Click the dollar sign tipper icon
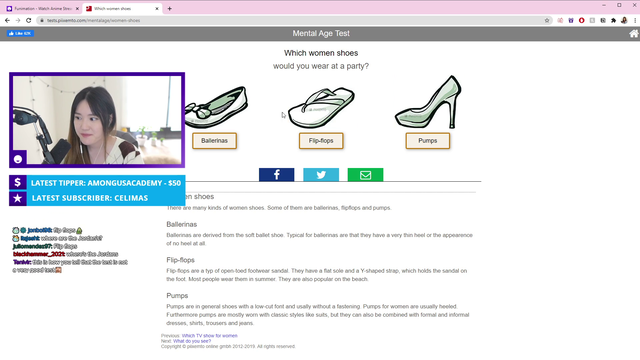 (x=18, y=182)
